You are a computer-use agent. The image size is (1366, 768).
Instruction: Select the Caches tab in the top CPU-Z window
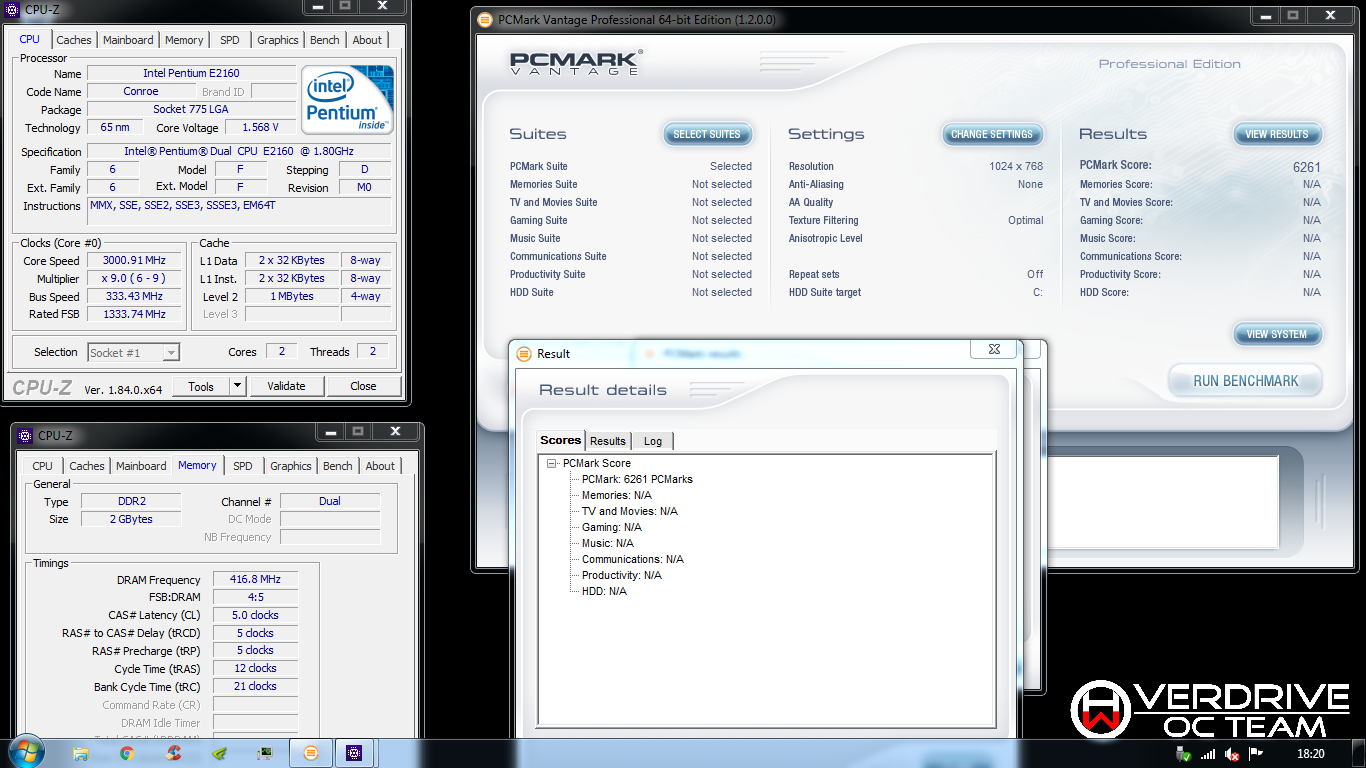pos(74,40)
